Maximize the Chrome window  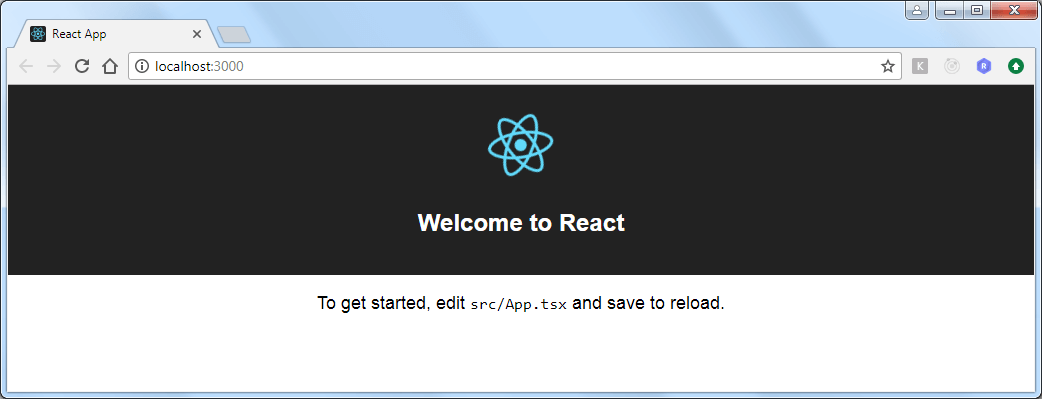tap(976, 10)
